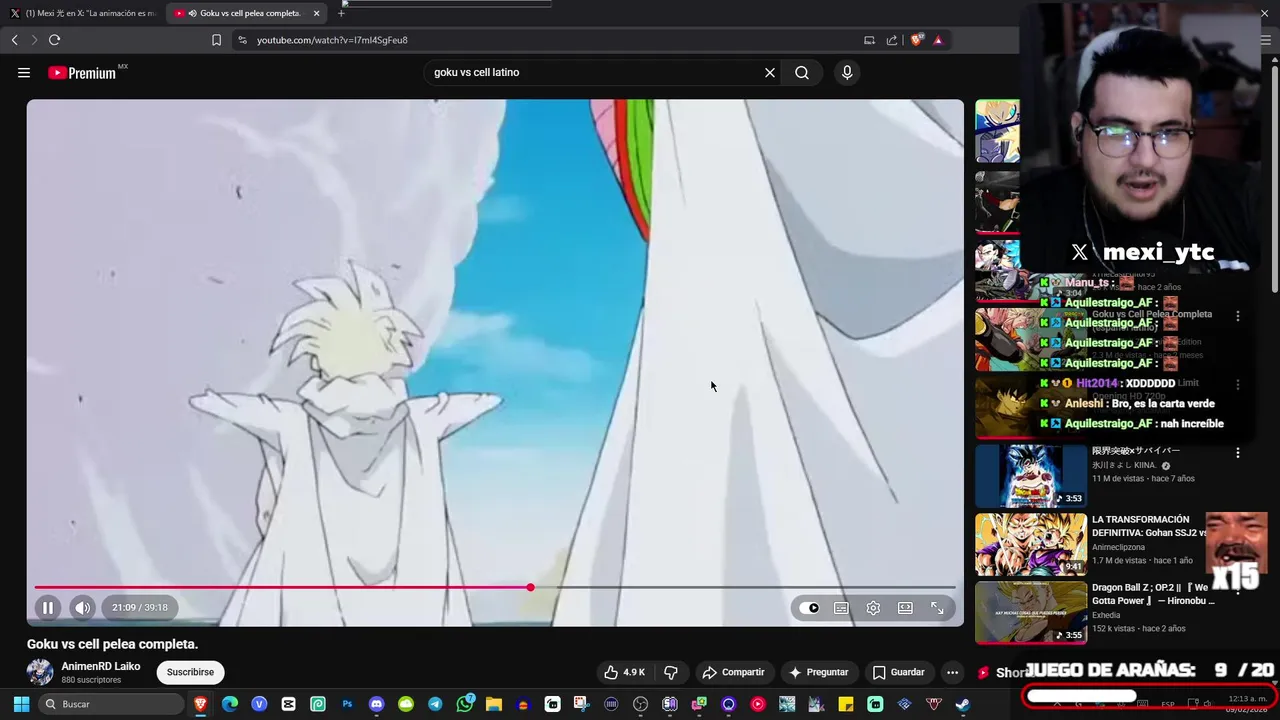The height and width of the screenshot is (720, 1280).
Task: Click the video title Goku vs cell pelea completa
Action: [112, 644]
